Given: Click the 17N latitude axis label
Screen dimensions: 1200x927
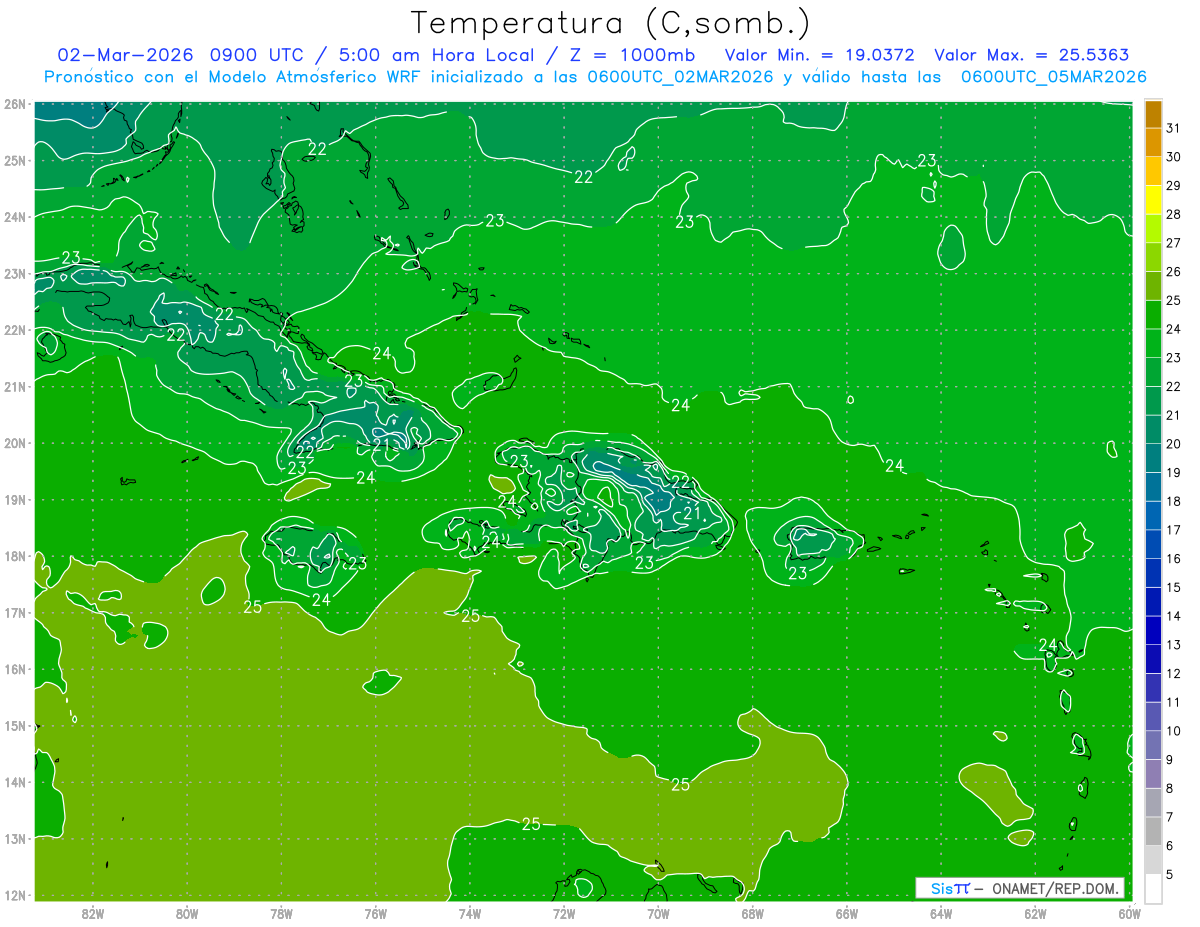Looking at the screenshot, I should [x=14, y=612].
